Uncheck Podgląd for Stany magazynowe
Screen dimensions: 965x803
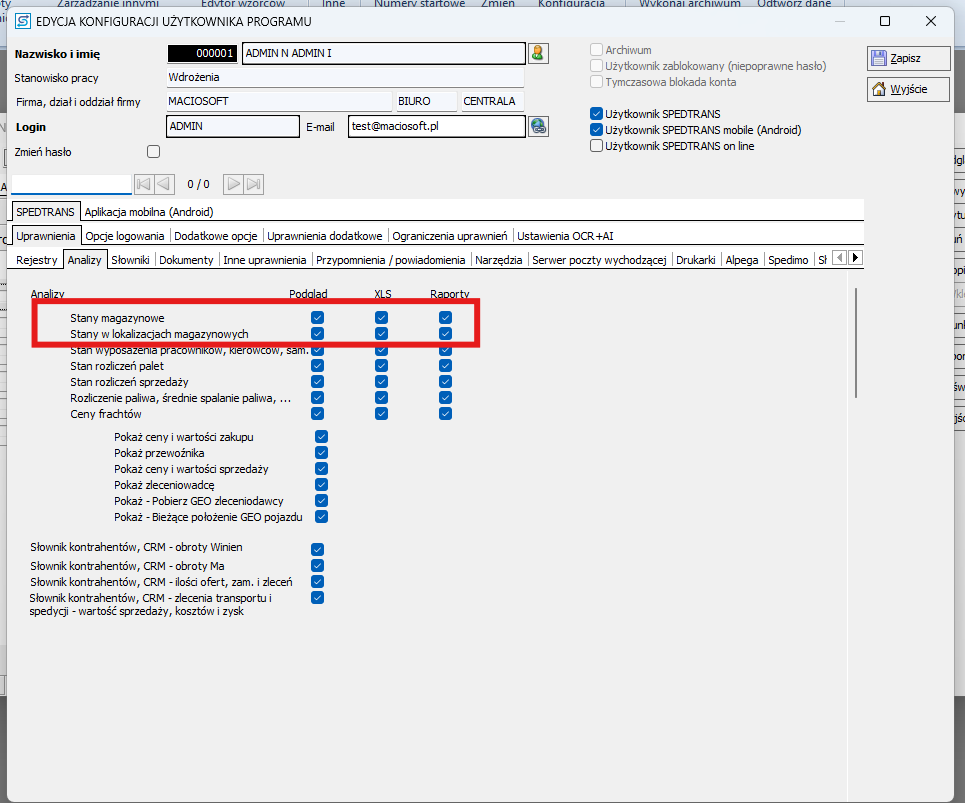[x=318, y=318]
